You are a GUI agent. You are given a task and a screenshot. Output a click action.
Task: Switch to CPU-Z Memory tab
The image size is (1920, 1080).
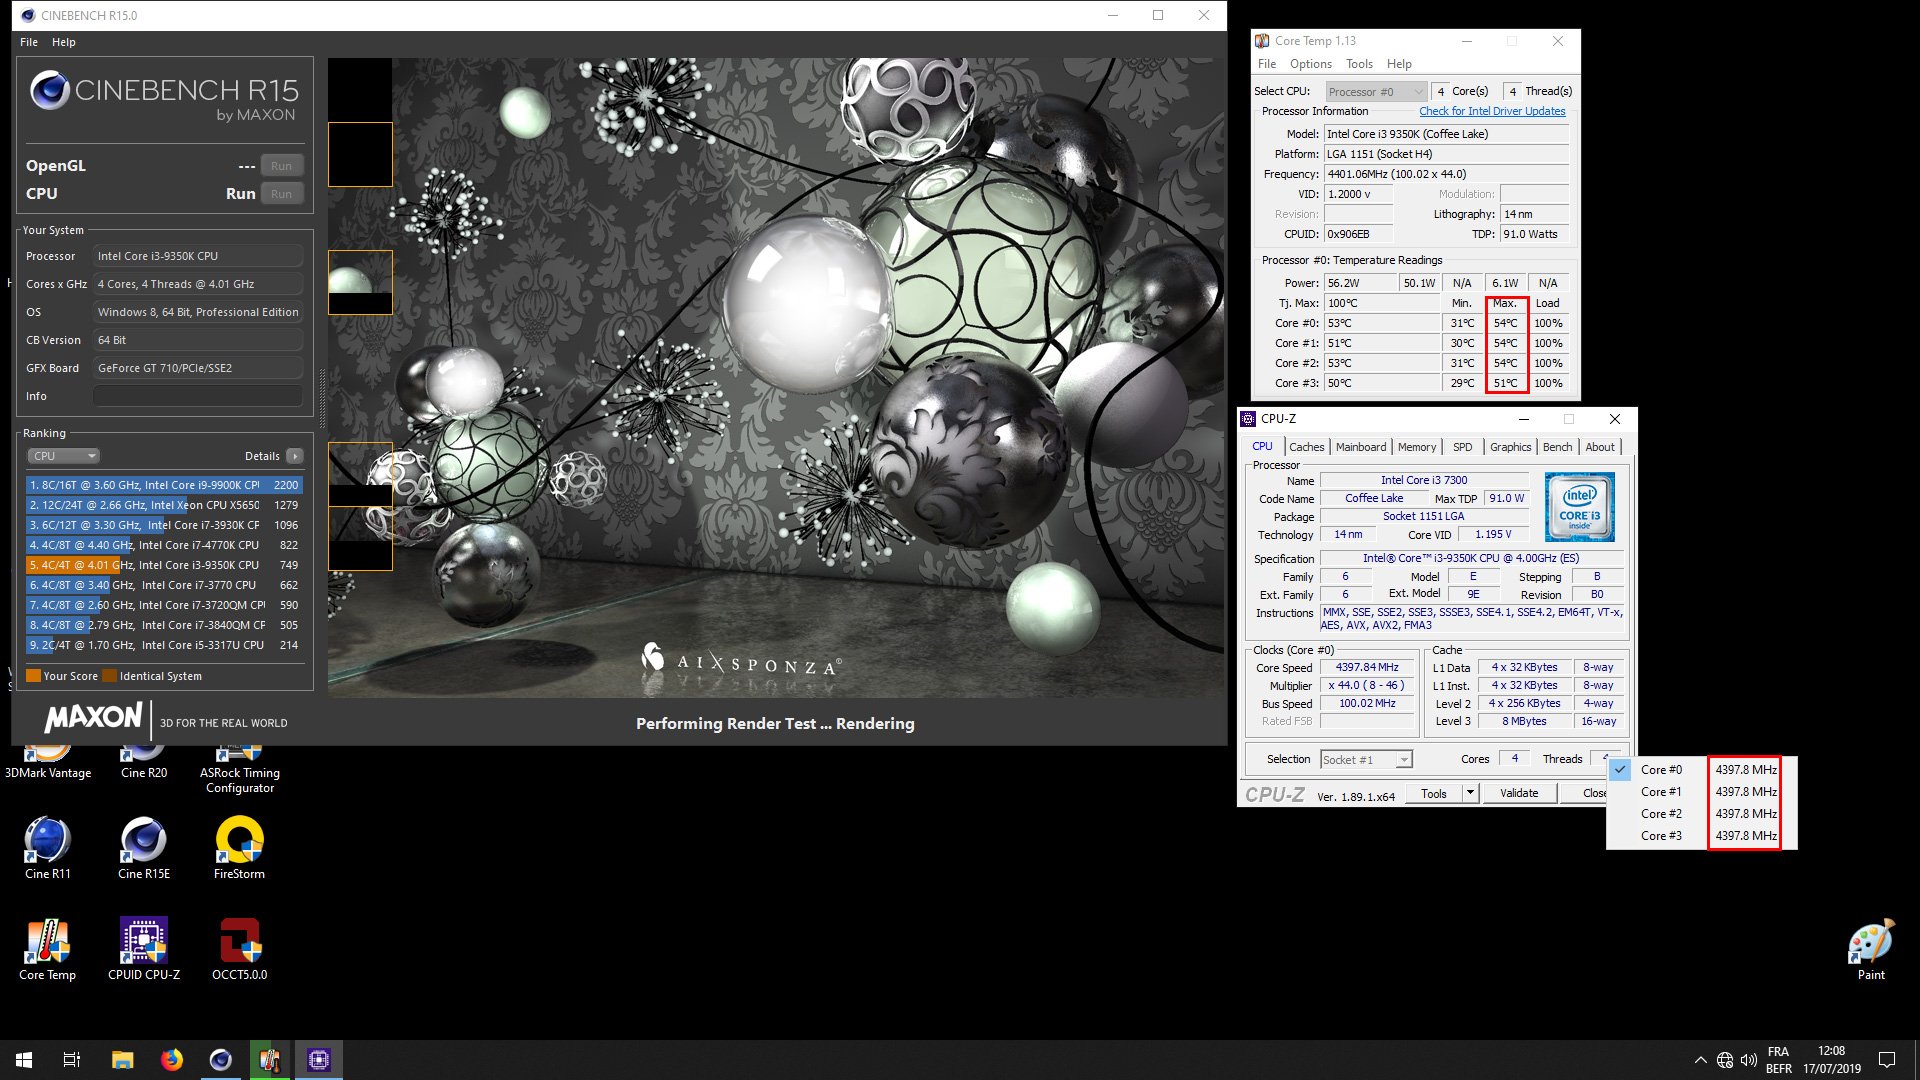click(x=1416, y=447)
